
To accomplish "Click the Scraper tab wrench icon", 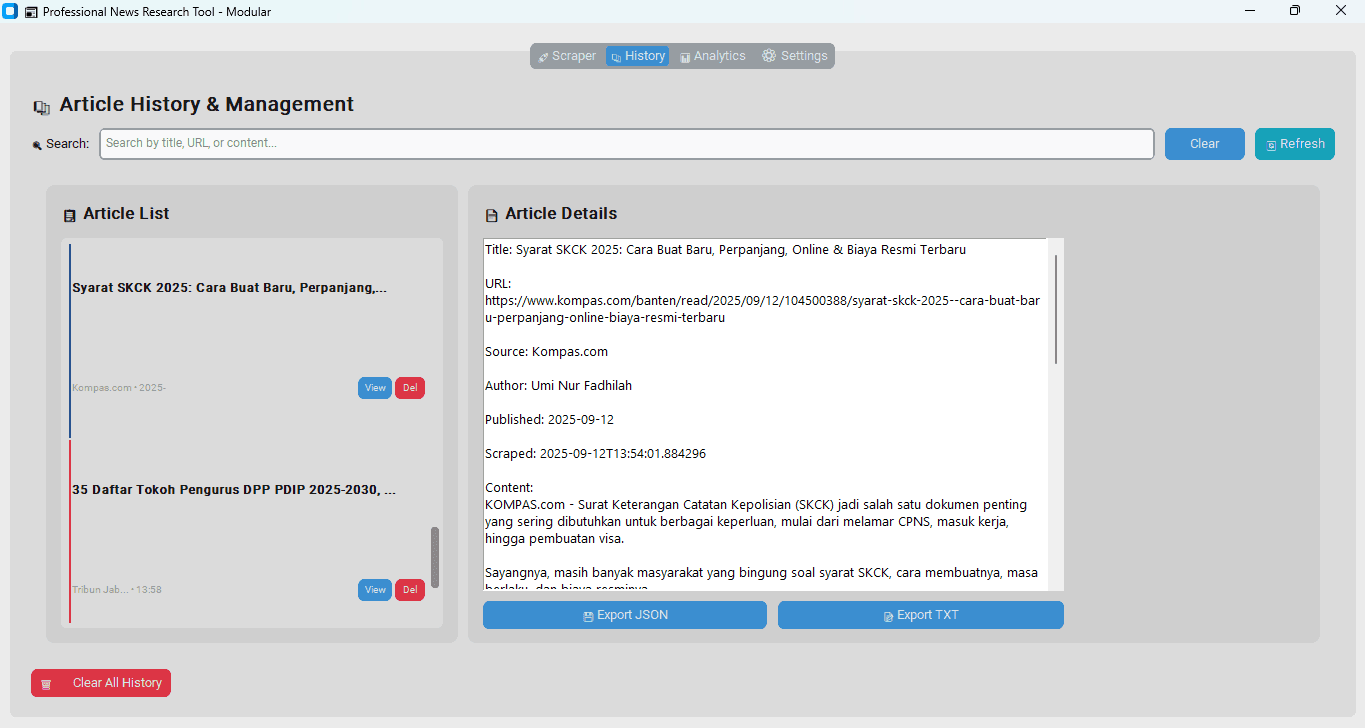I will 543,56.
